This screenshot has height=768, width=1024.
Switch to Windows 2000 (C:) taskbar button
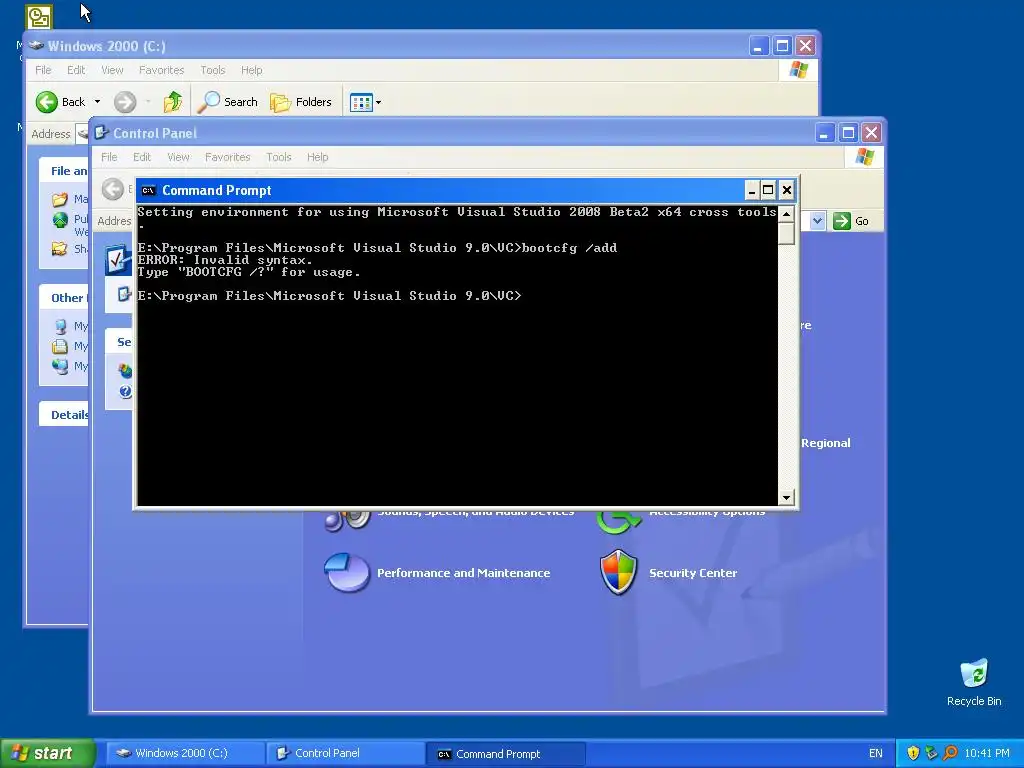coord(184,753)
